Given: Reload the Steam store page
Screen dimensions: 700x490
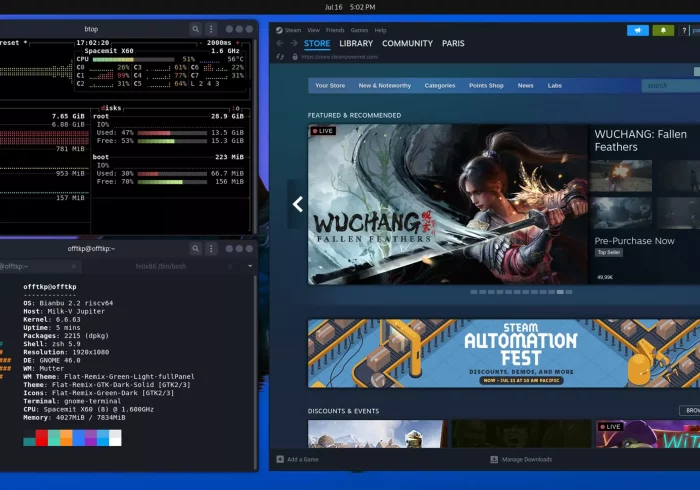Looking at the screenshot, I should click(x=280, y=57).
